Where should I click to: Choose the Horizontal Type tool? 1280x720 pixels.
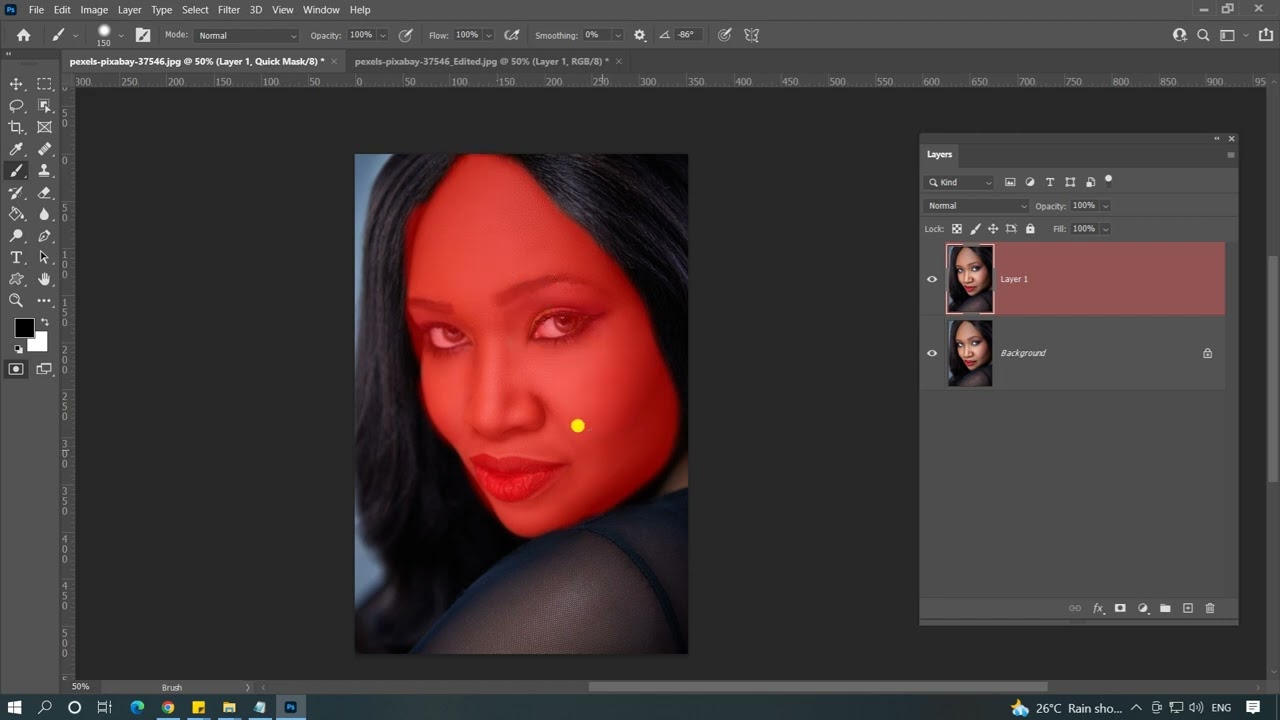coord(16,258)
